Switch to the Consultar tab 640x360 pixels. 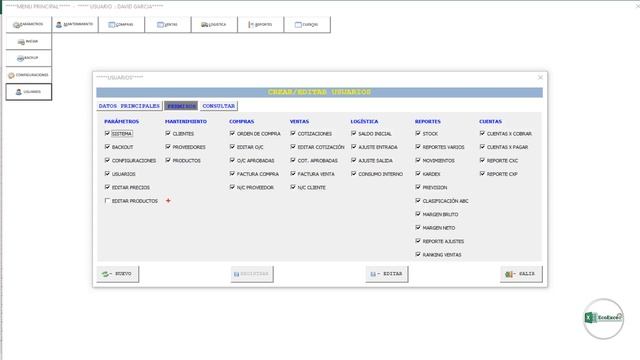click(219, 106)
